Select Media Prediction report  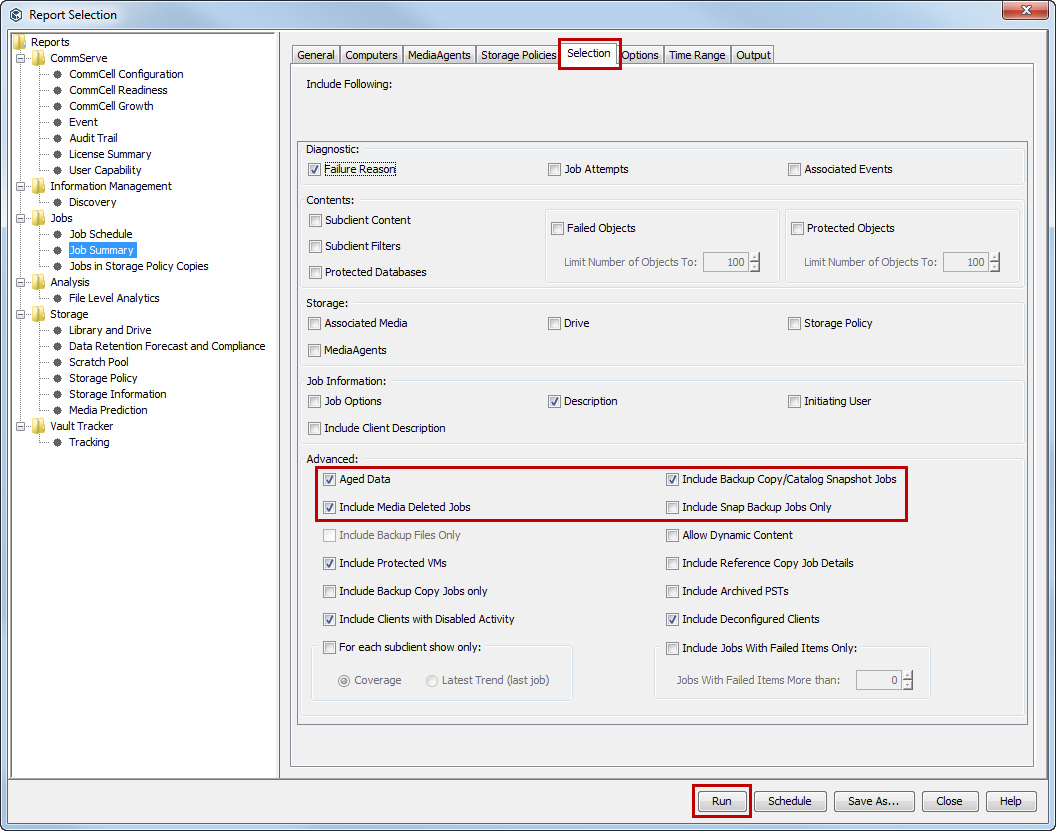click(x=108, y=410)
